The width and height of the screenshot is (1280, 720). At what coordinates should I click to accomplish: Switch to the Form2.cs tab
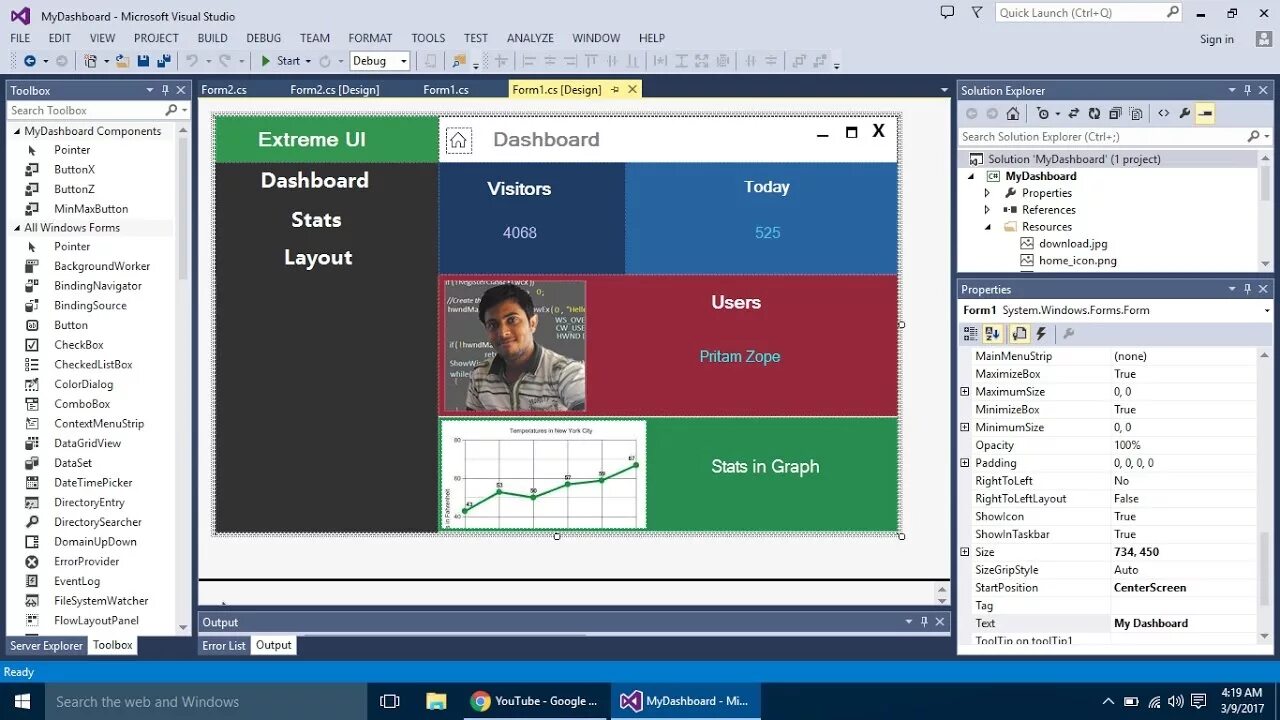coord(224,89)
